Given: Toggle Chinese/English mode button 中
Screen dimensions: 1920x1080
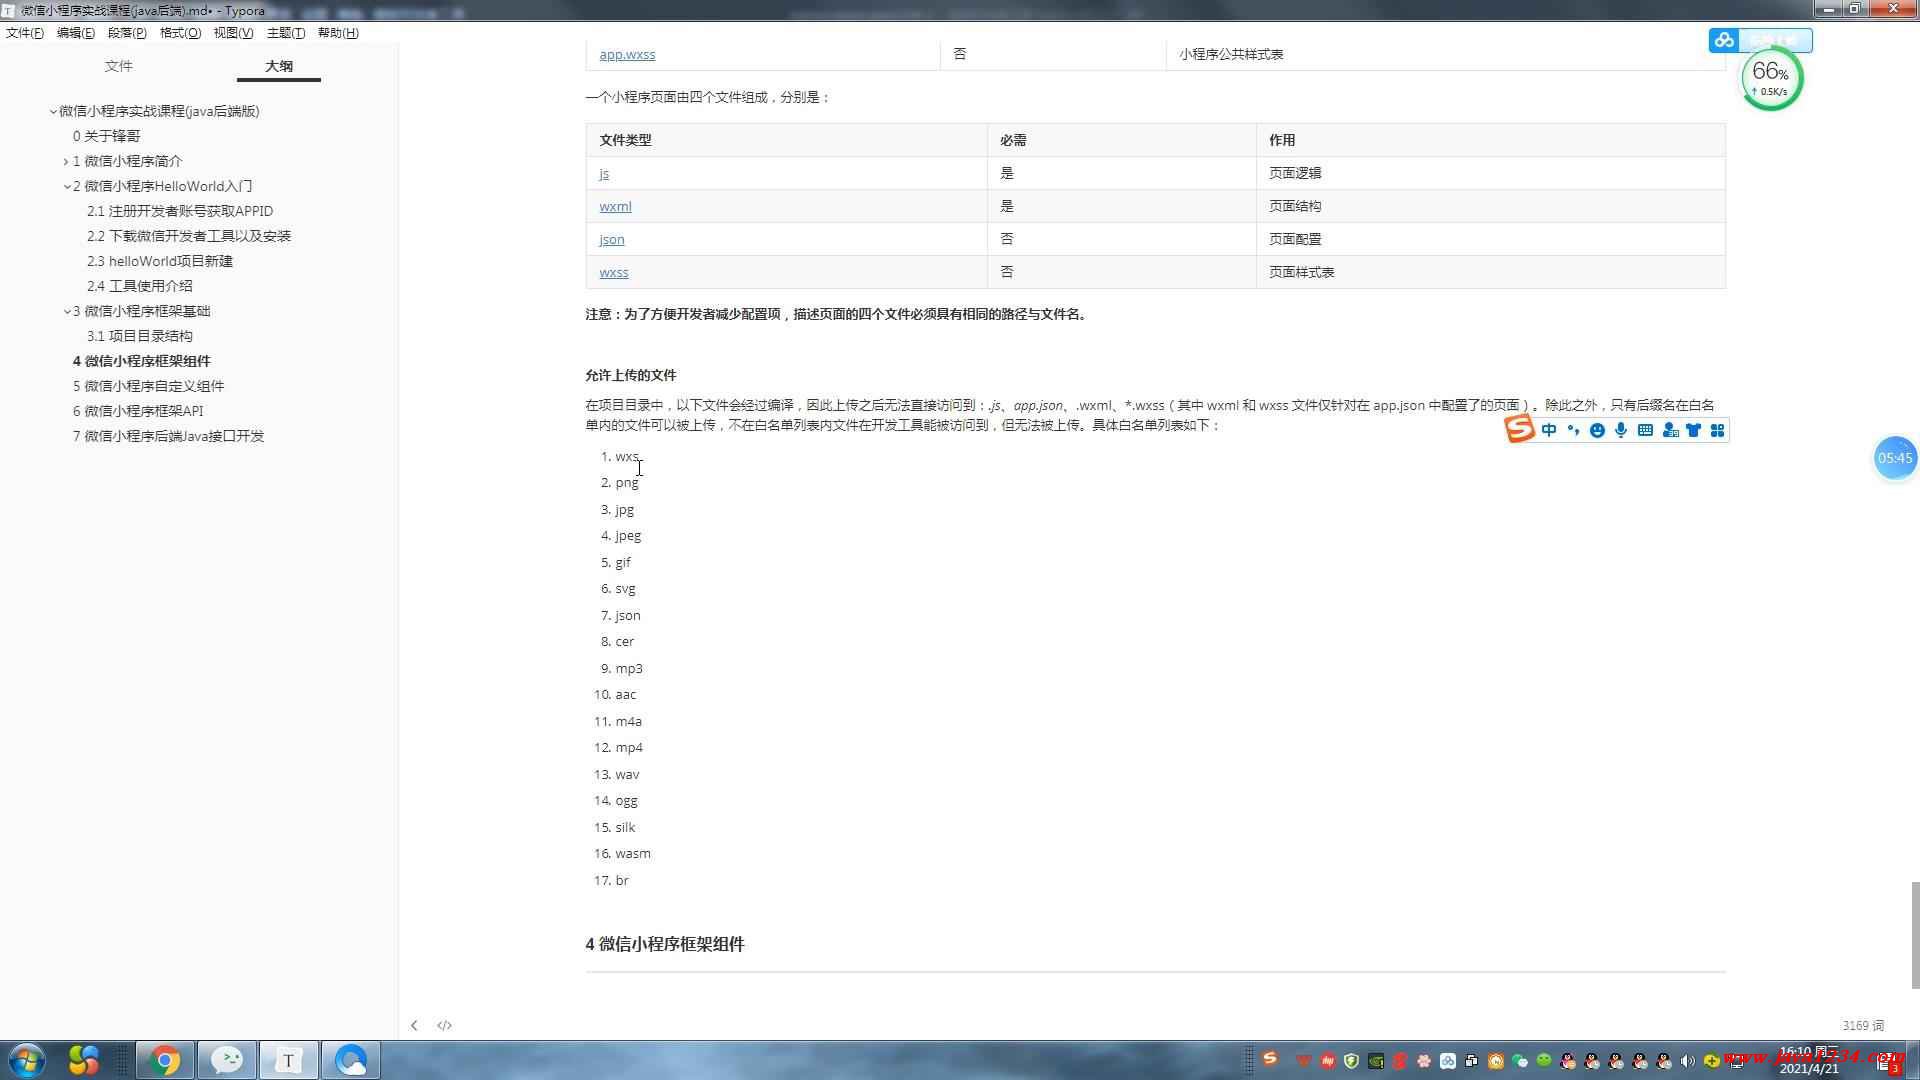Looking at the screenshot, I should tap(1549, 430).
